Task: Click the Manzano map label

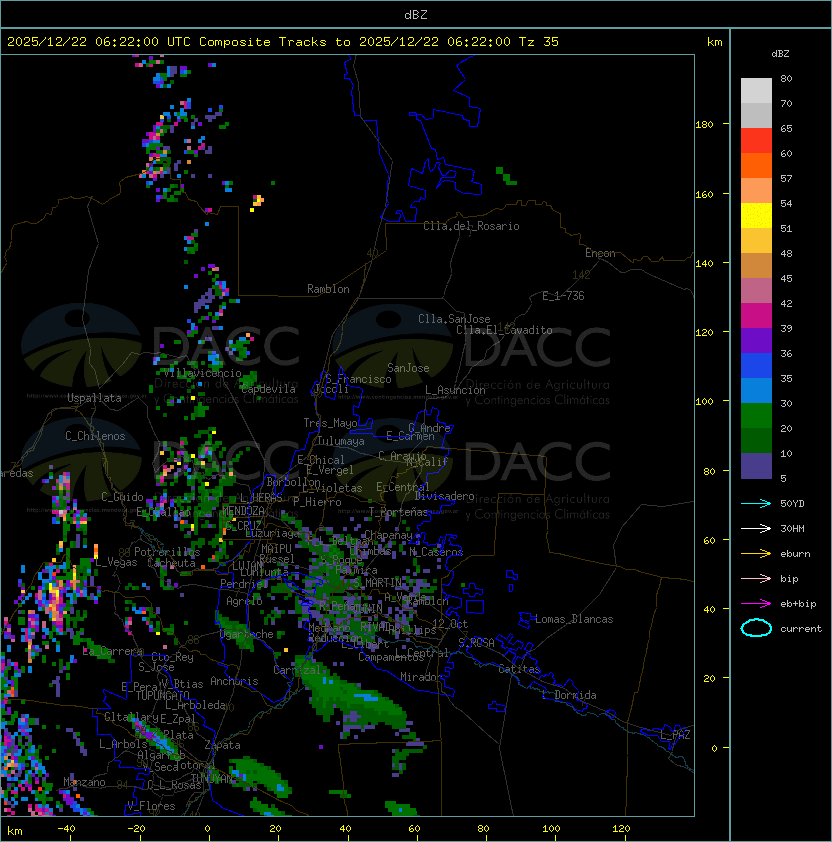Action: coord(84,782)
